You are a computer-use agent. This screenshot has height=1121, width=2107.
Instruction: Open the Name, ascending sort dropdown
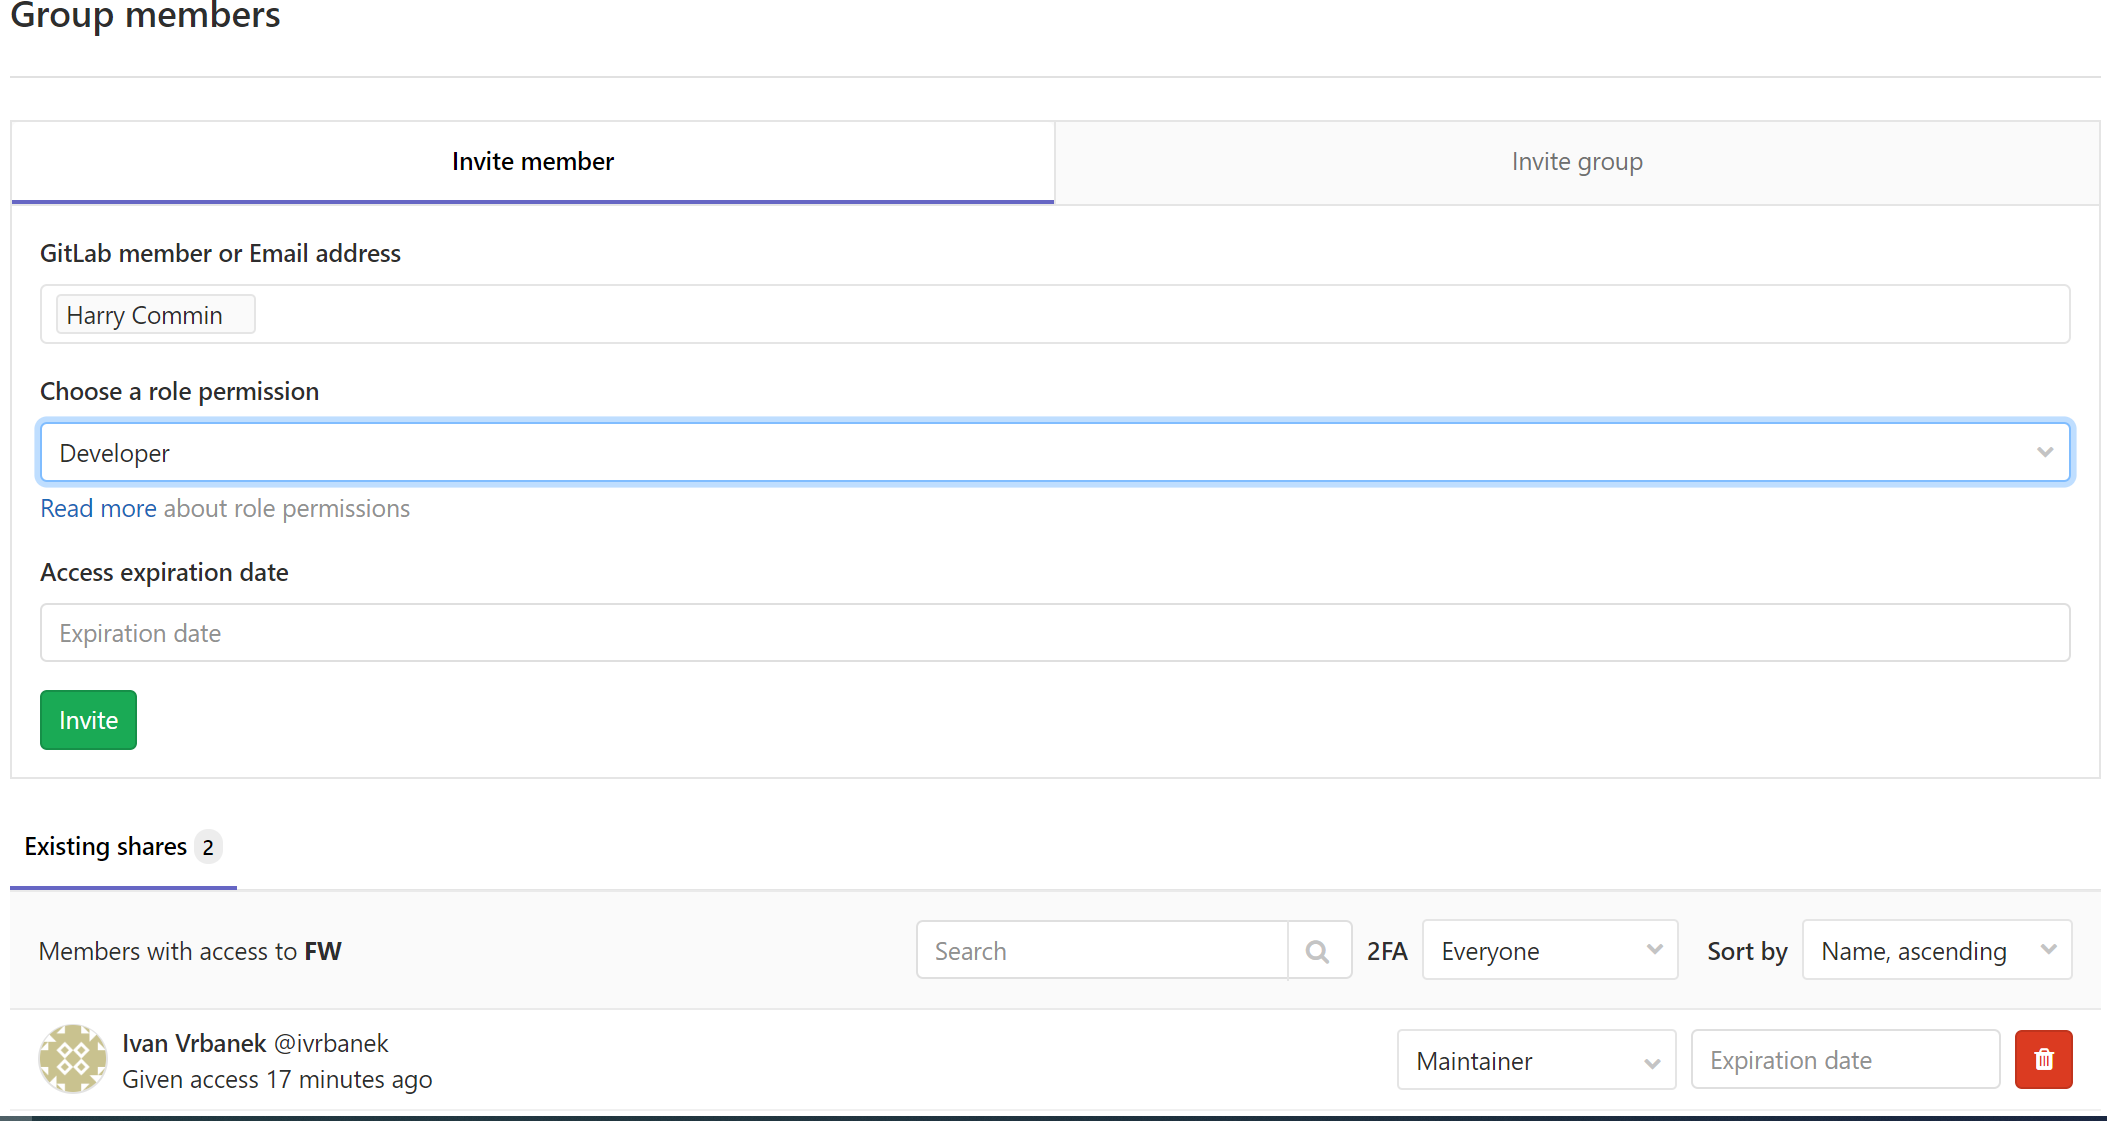1936,951
